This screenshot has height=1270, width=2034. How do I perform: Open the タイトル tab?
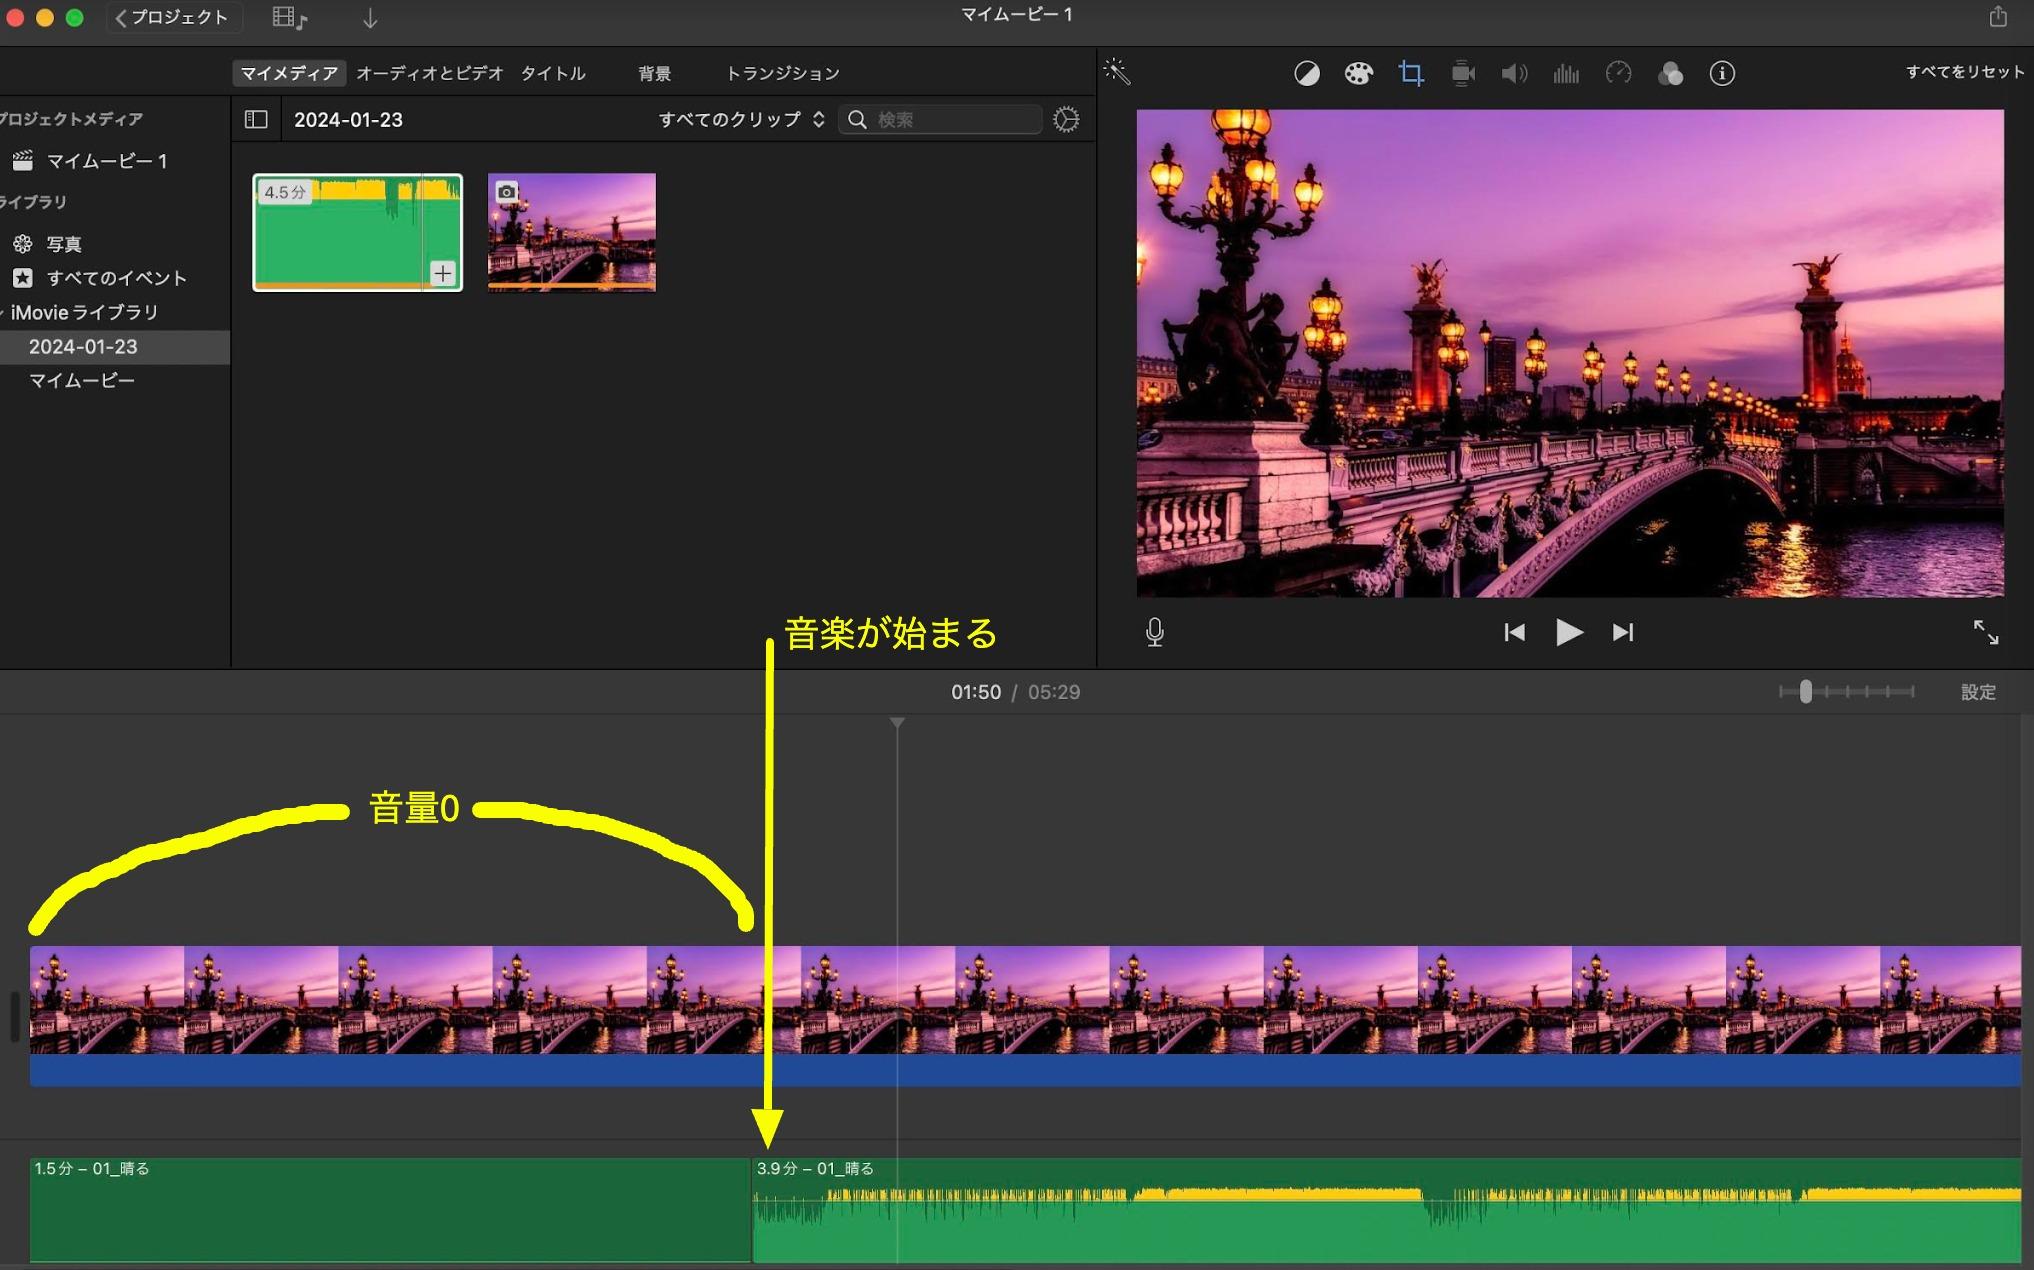553,73
